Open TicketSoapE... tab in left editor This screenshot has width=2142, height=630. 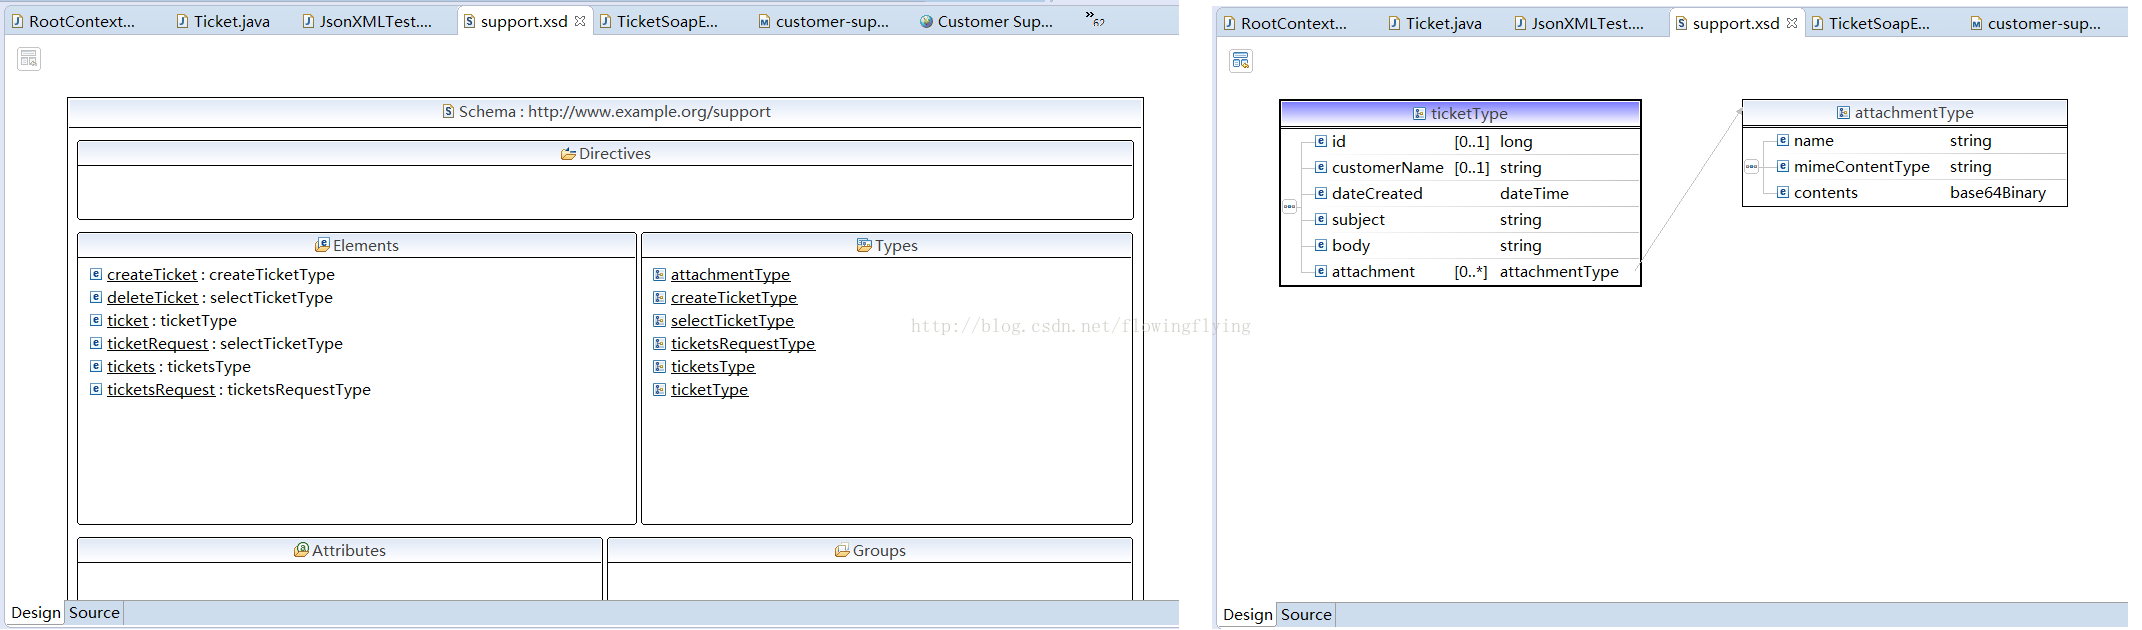(x=658, y=21)
